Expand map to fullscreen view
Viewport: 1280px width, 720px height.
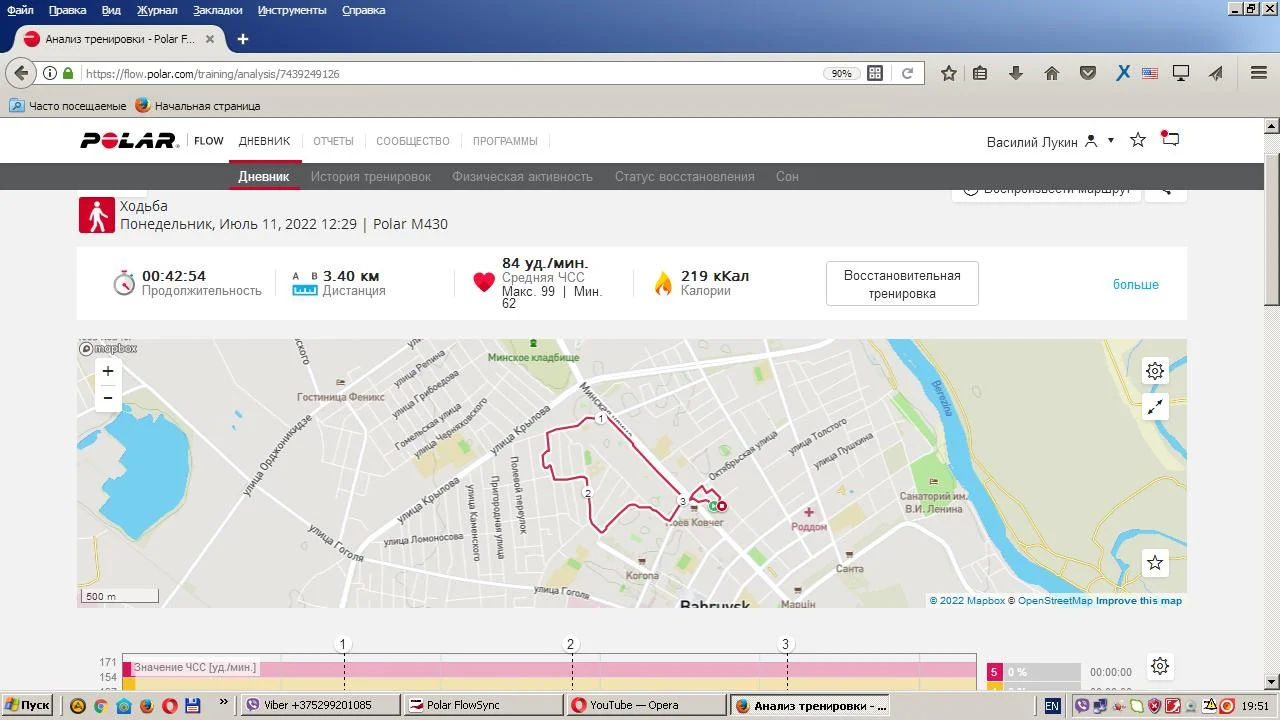1155,406
